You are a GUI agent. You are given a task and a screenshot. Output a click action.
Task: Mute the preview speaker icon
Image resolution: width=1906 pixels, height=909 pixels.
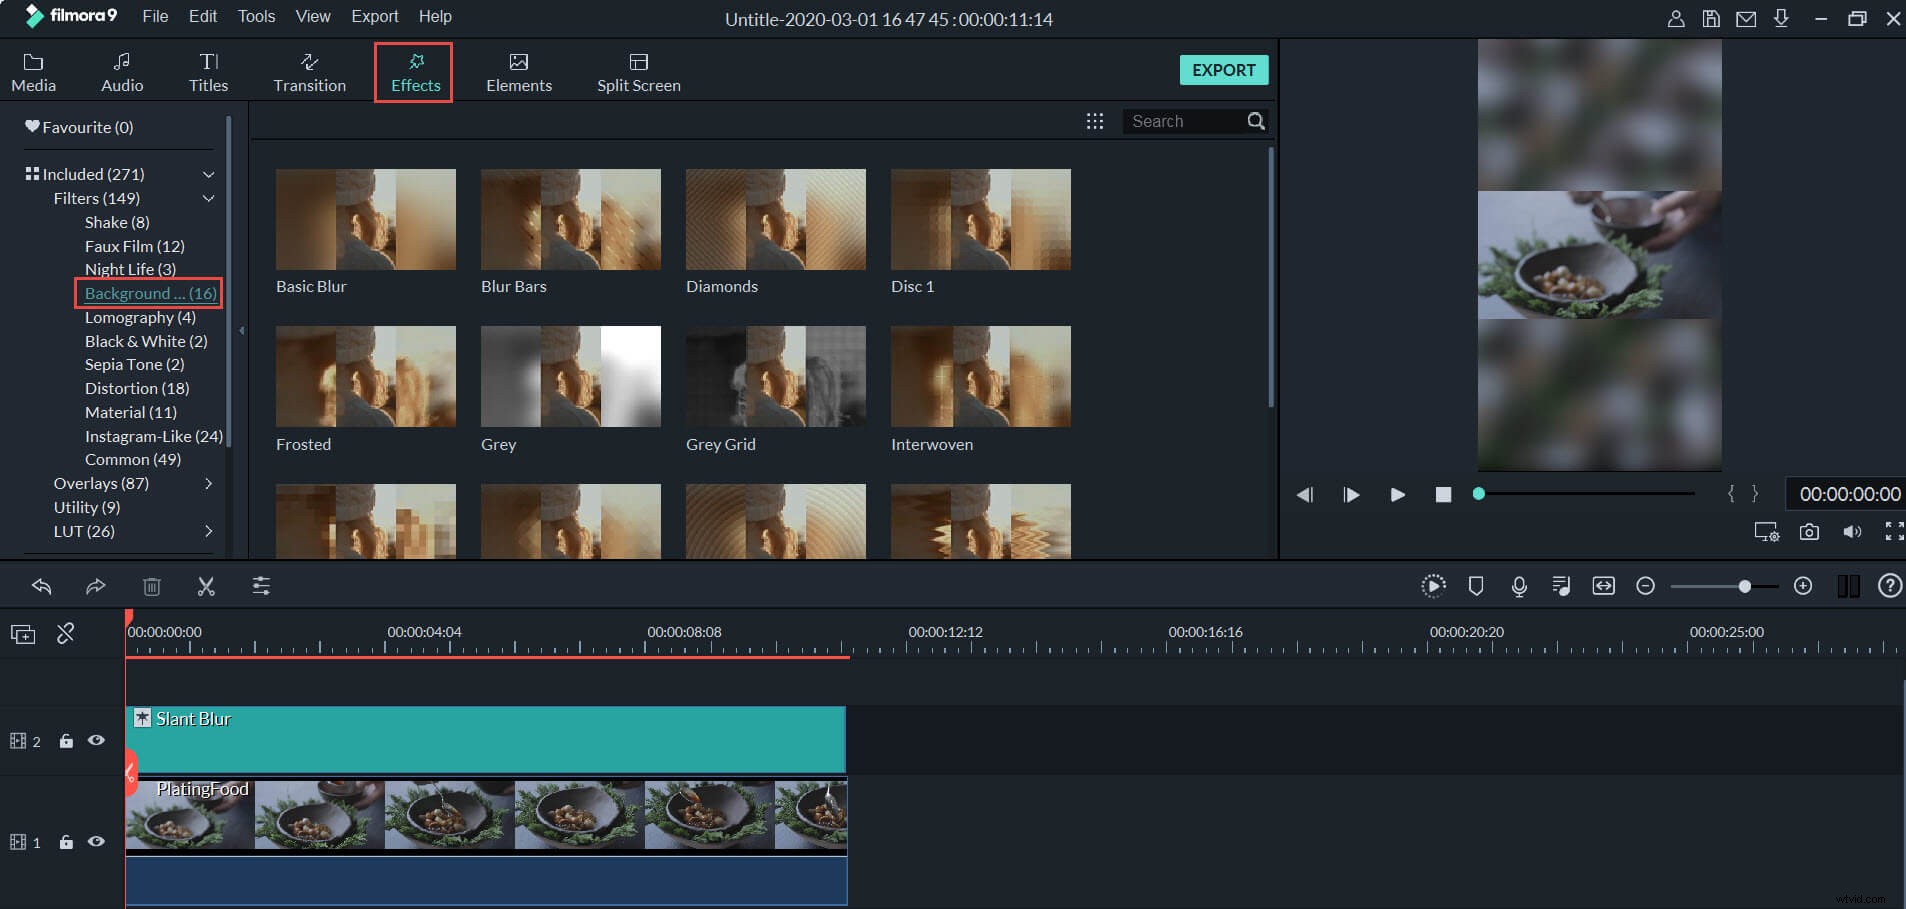coord(1852,532)
